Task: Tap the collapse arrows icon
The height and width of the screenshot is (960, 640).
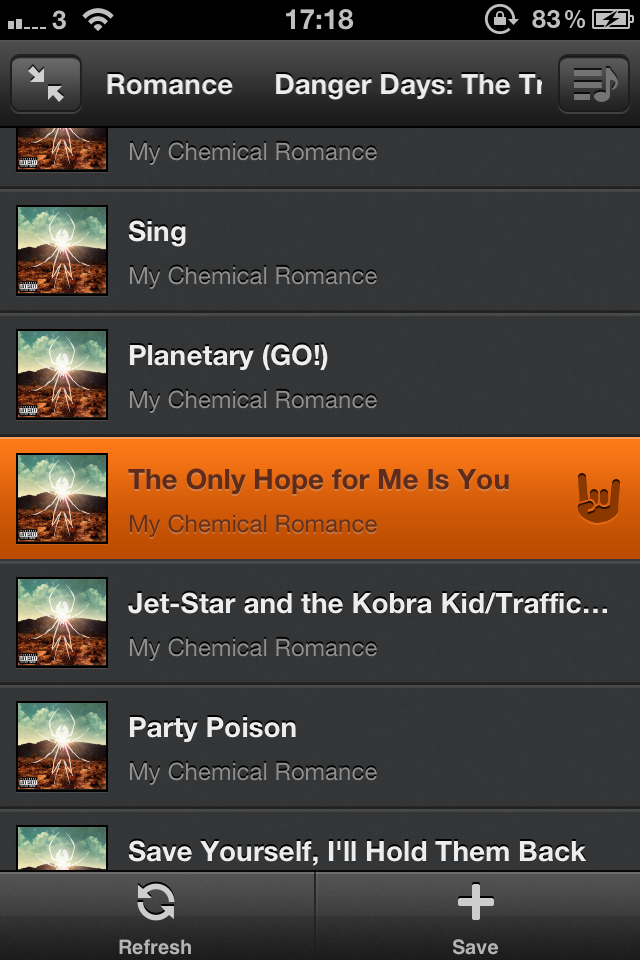Action: click(x=46, y=85)
